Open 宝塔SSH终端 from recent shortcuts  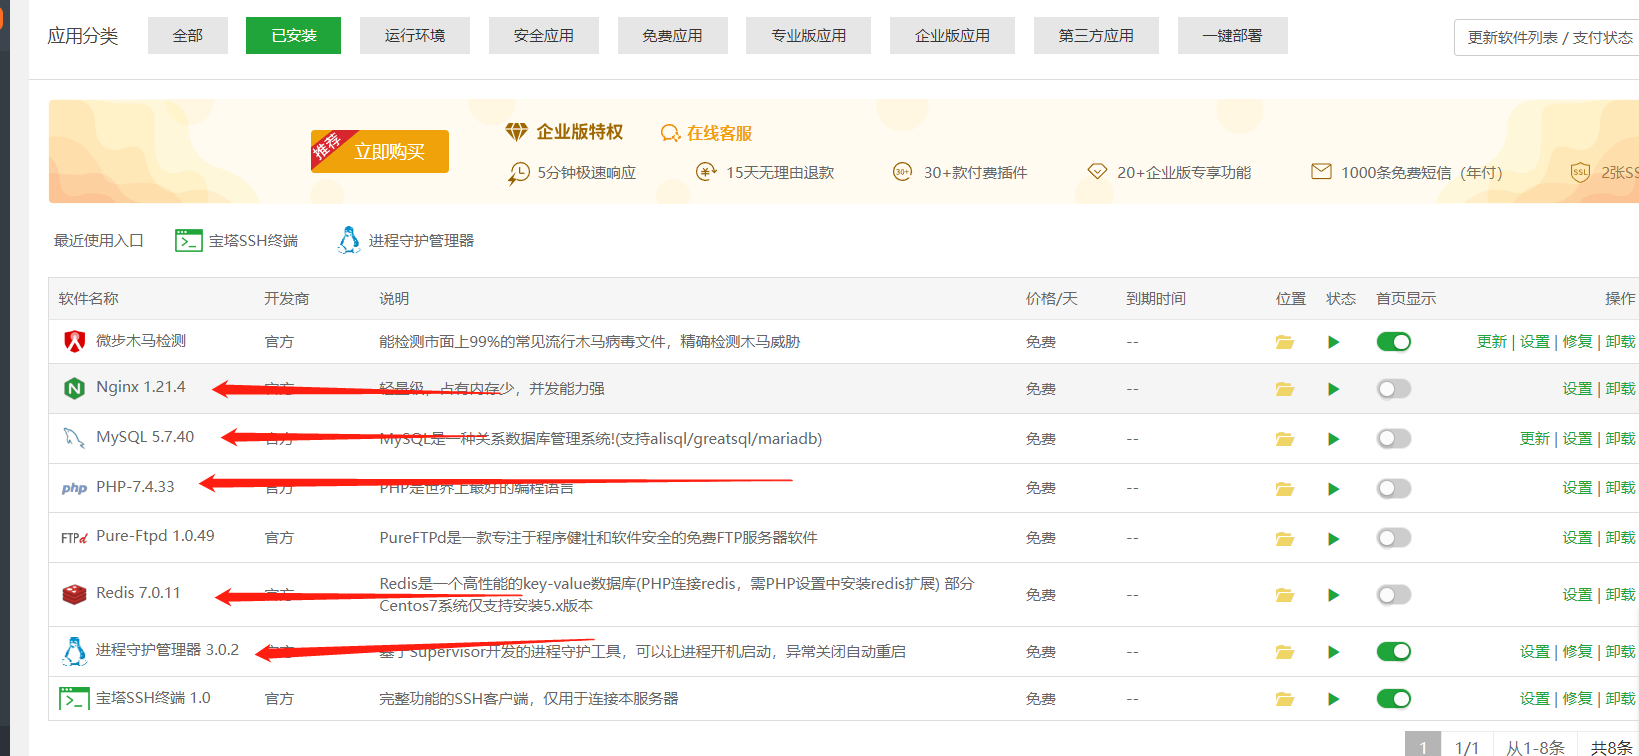237,240
